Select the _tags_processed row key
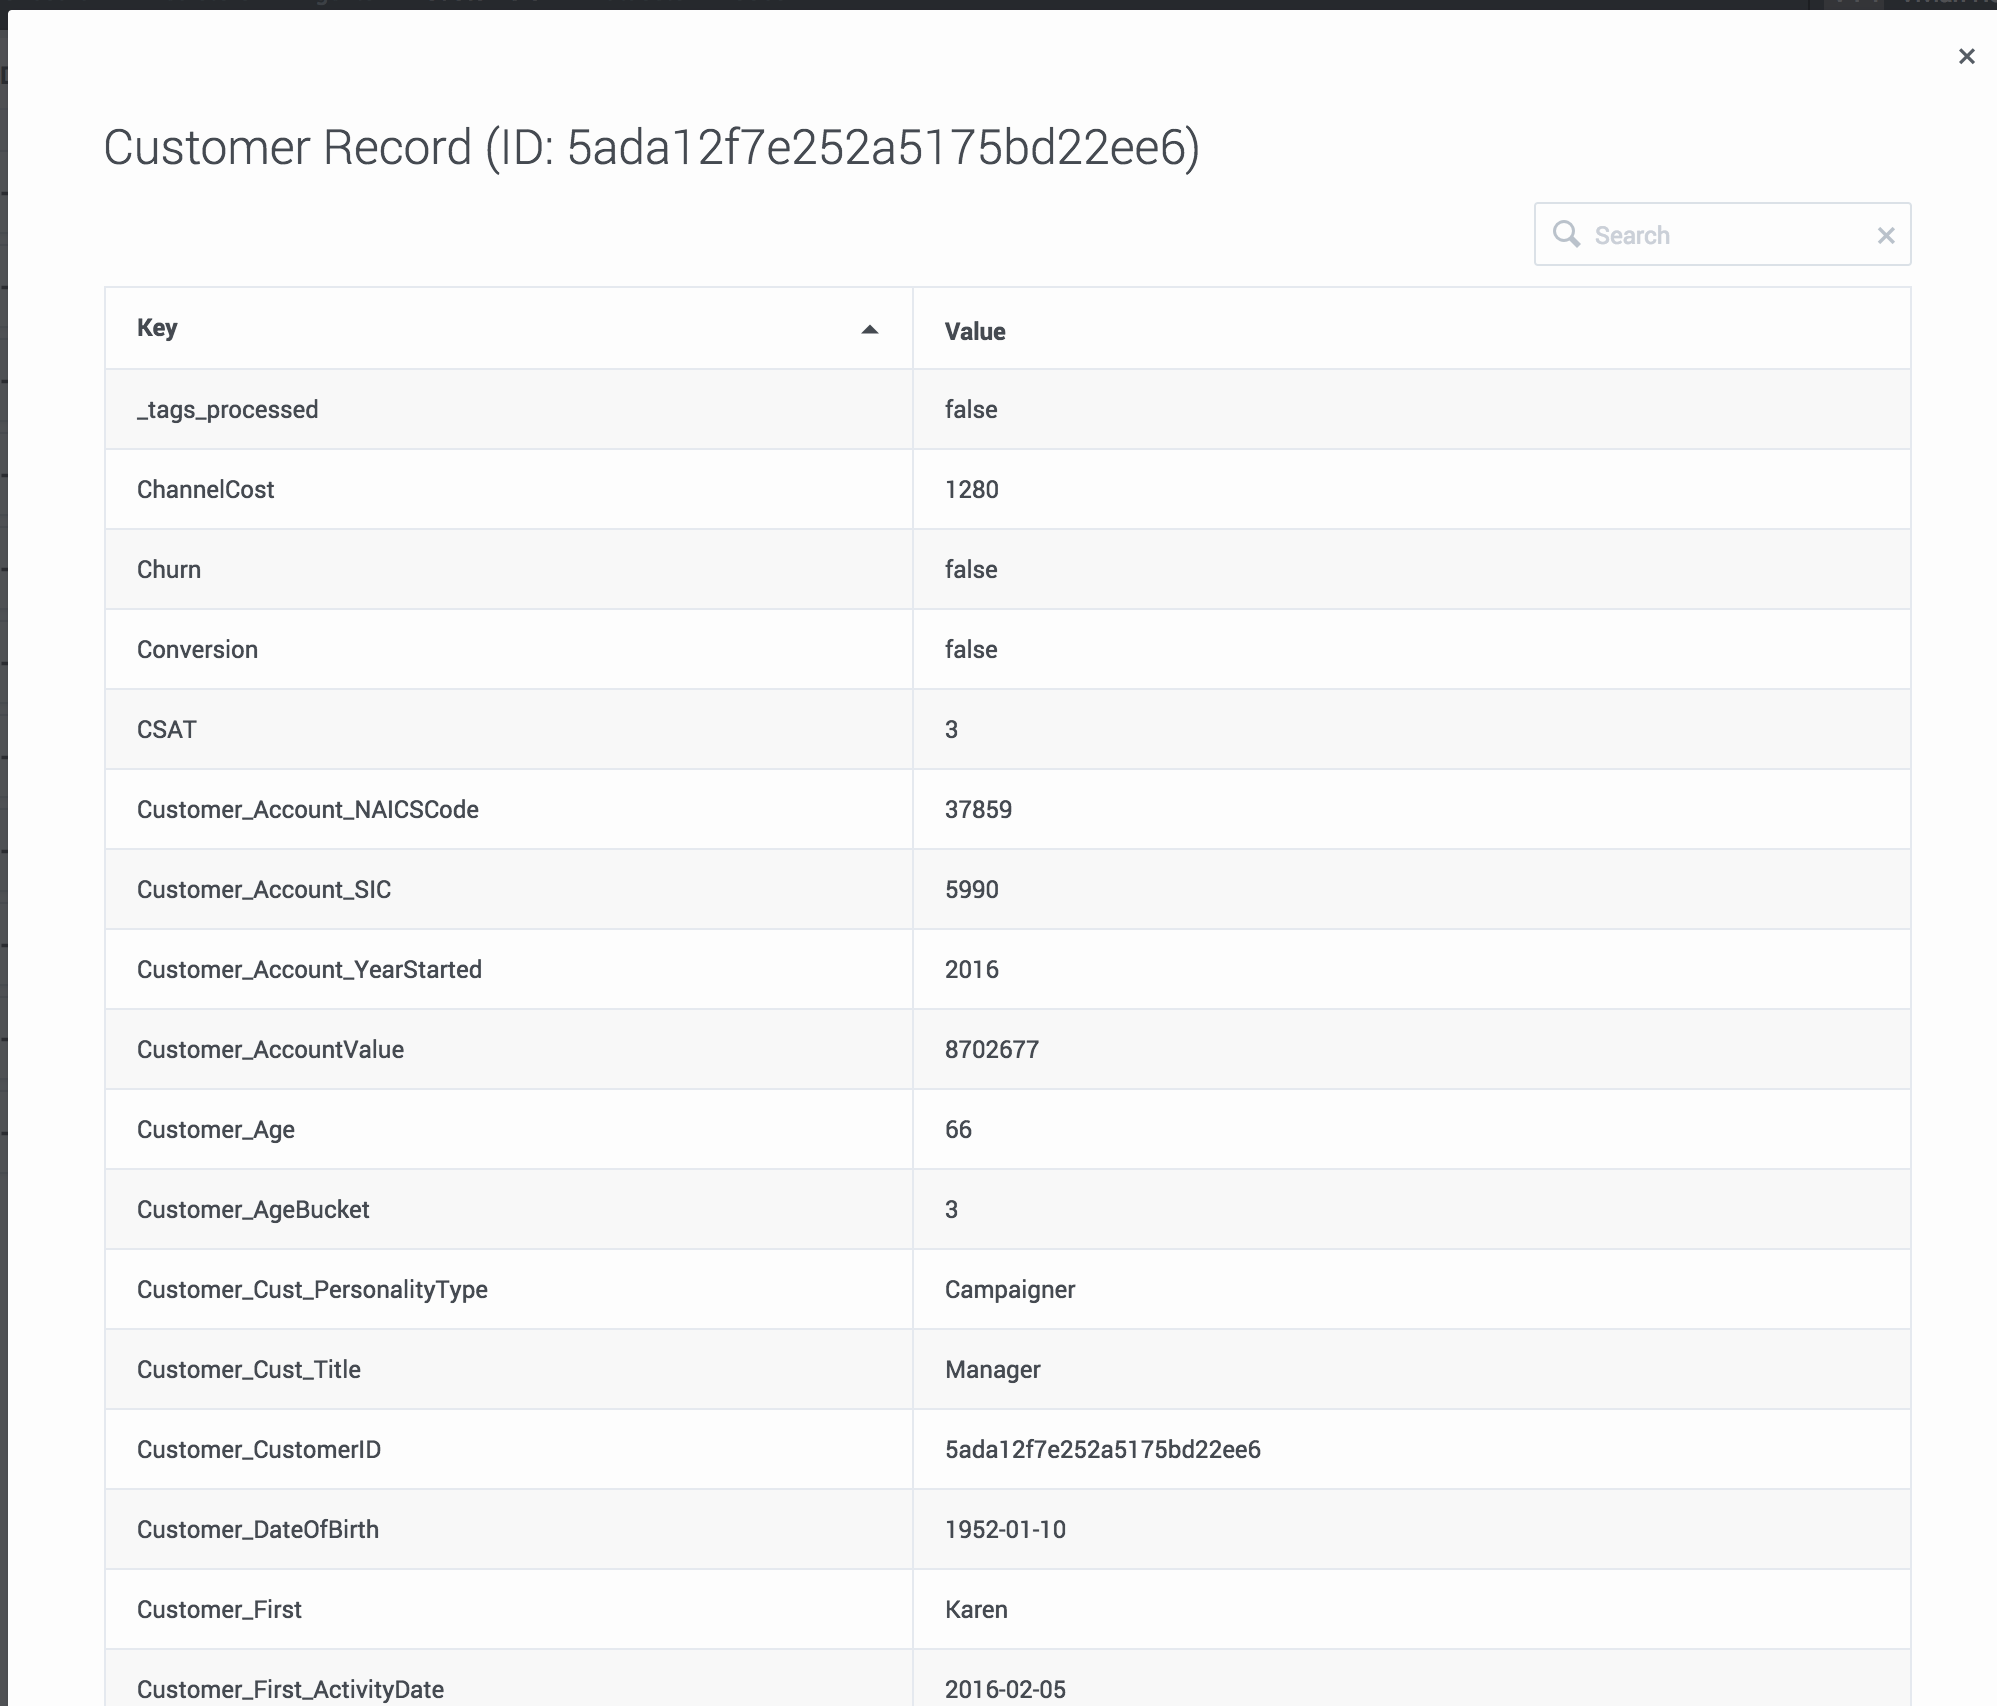Viewport: 1997px width, 1706px height. [227, 410]
